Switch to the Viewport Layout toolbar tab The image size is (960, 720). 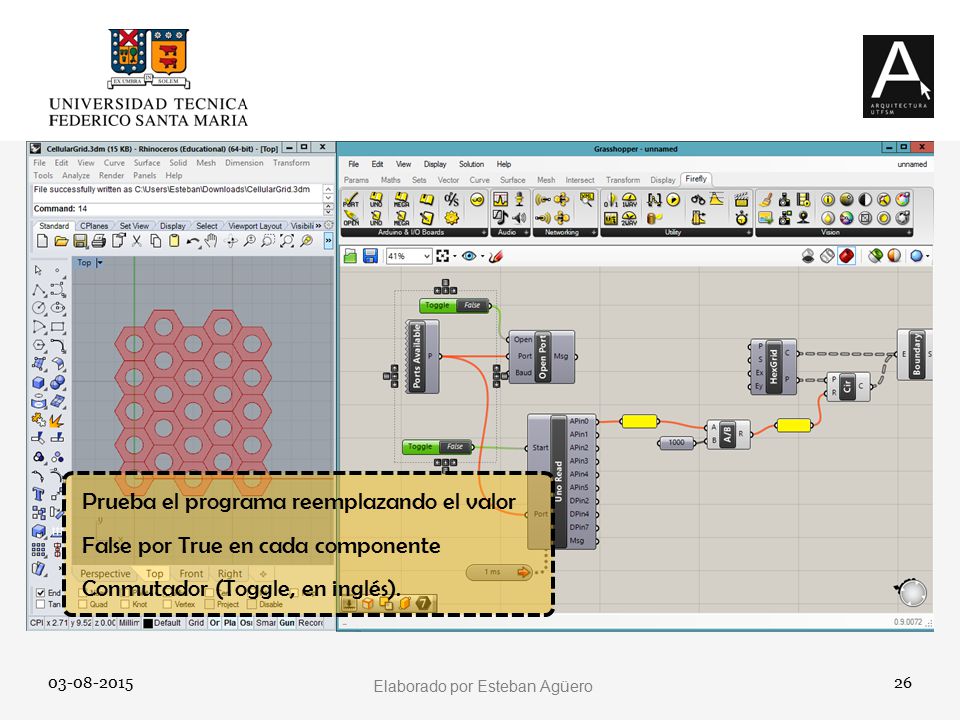[255, 226]
